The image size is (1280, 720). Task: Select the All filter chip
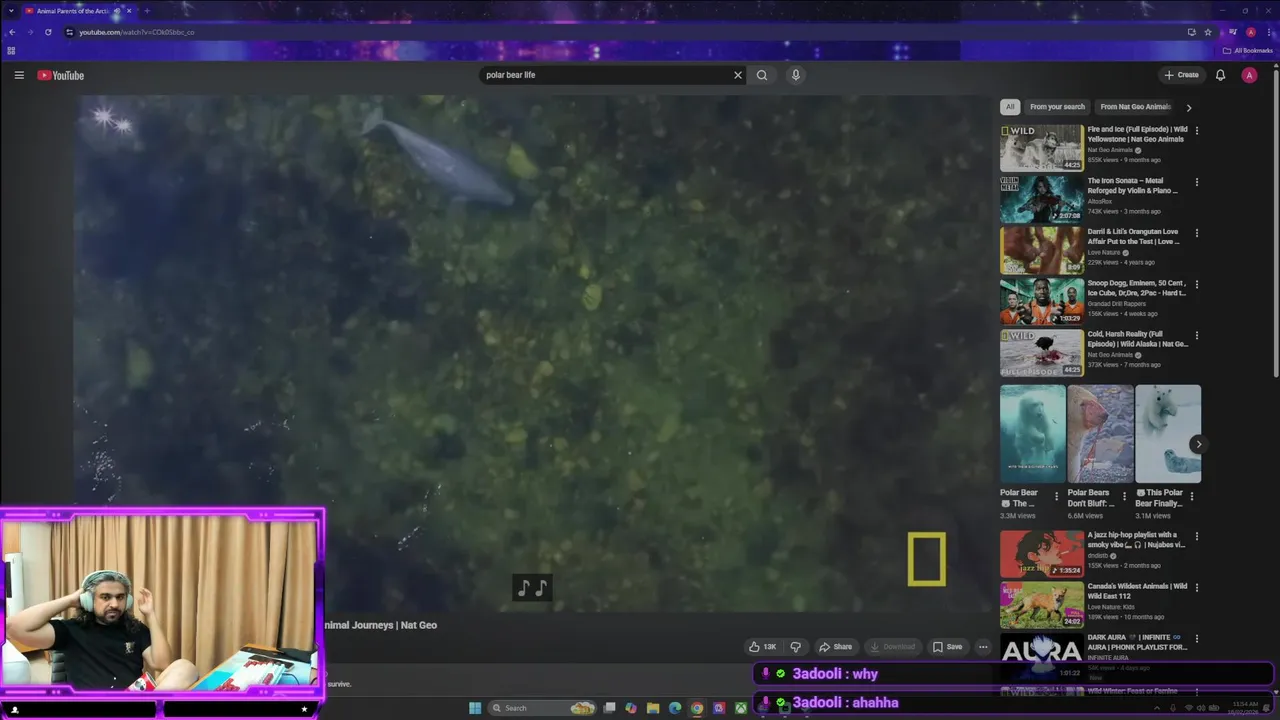(1010, 107)
